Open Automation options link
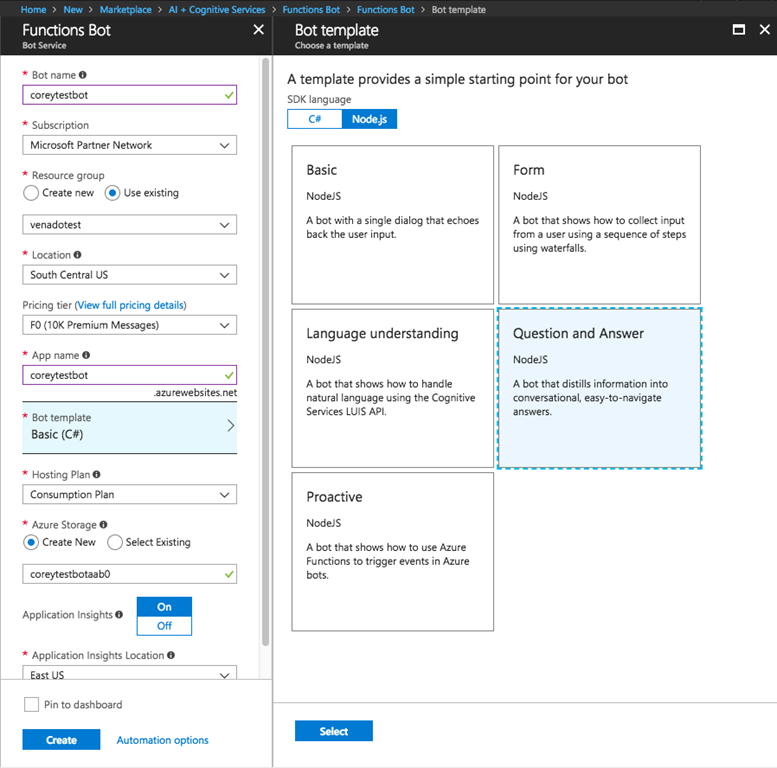777x768 pixels. pyautogui.click(x=163, y=740)
